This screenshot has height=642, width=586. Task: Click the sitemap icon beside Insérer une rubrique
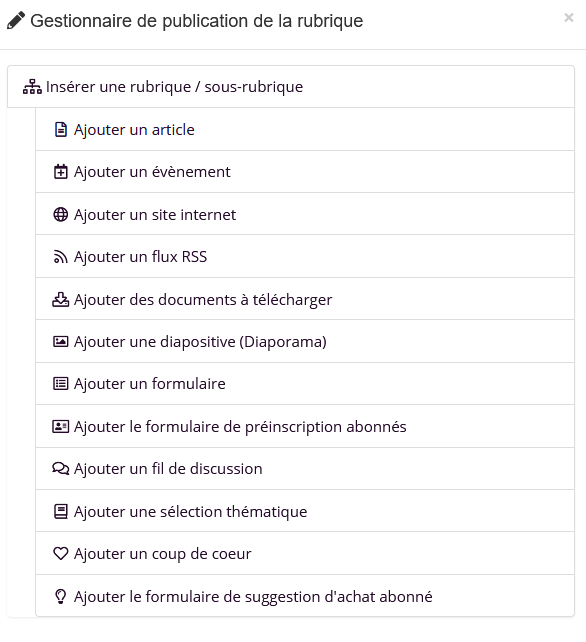pyautogui.click(x=32, y=87)
